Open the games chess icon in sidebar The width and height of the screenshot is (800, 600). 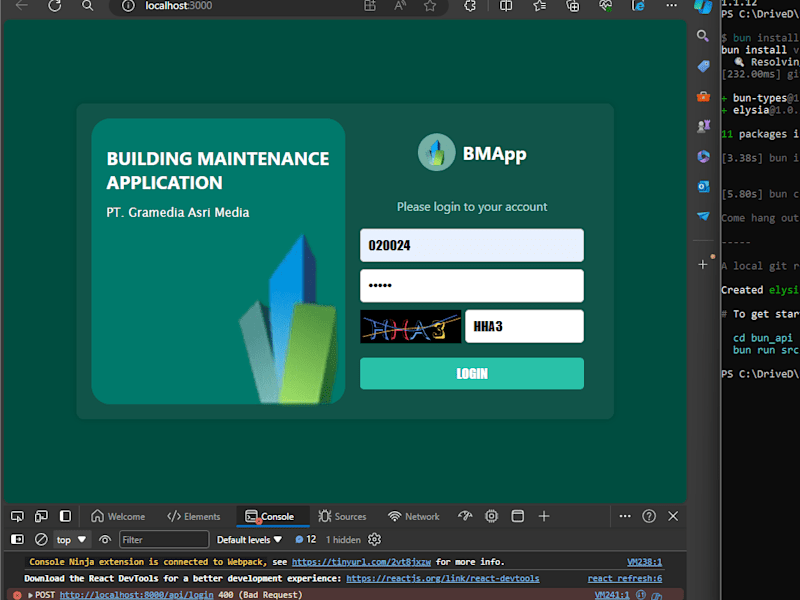coord(703,126)
